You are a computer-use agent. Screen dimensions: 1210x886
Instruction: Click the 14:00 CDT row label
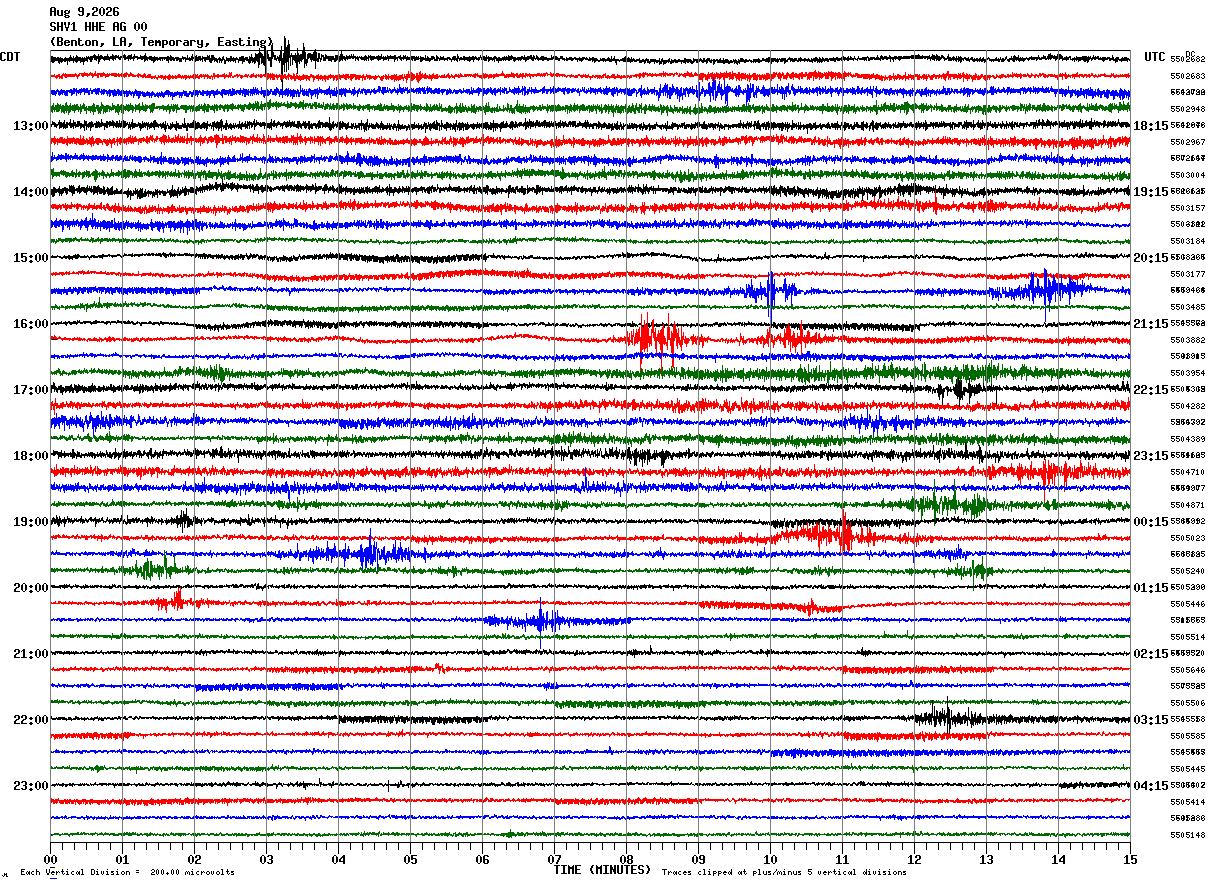[31, 191]
